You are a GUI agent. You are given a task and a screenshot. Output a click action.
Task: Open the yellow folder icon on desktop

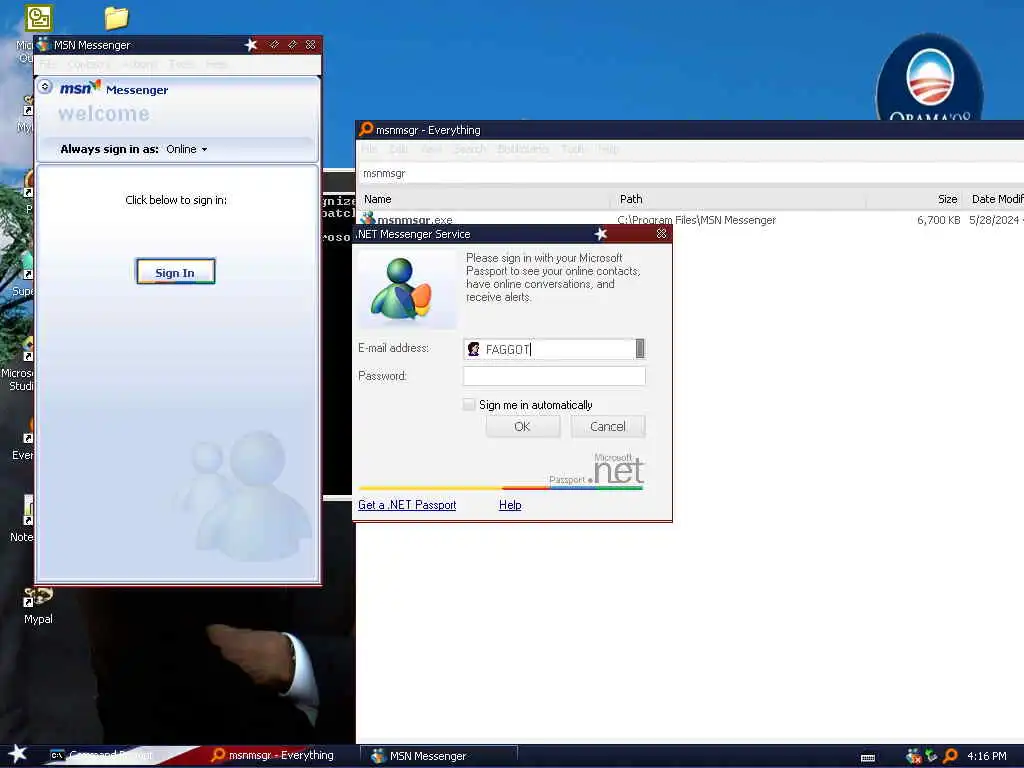coord(116,18)
